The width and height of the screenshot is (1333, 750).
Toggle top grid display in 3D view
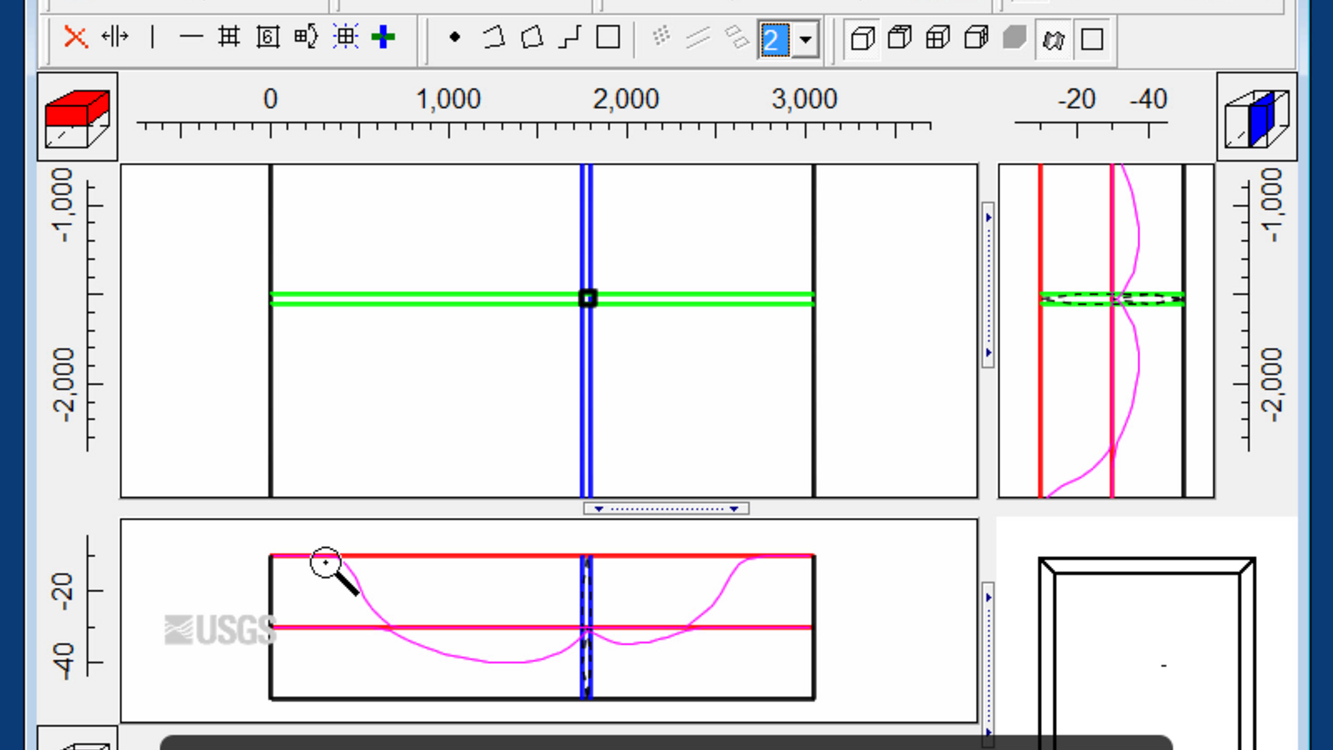point(897,38)
